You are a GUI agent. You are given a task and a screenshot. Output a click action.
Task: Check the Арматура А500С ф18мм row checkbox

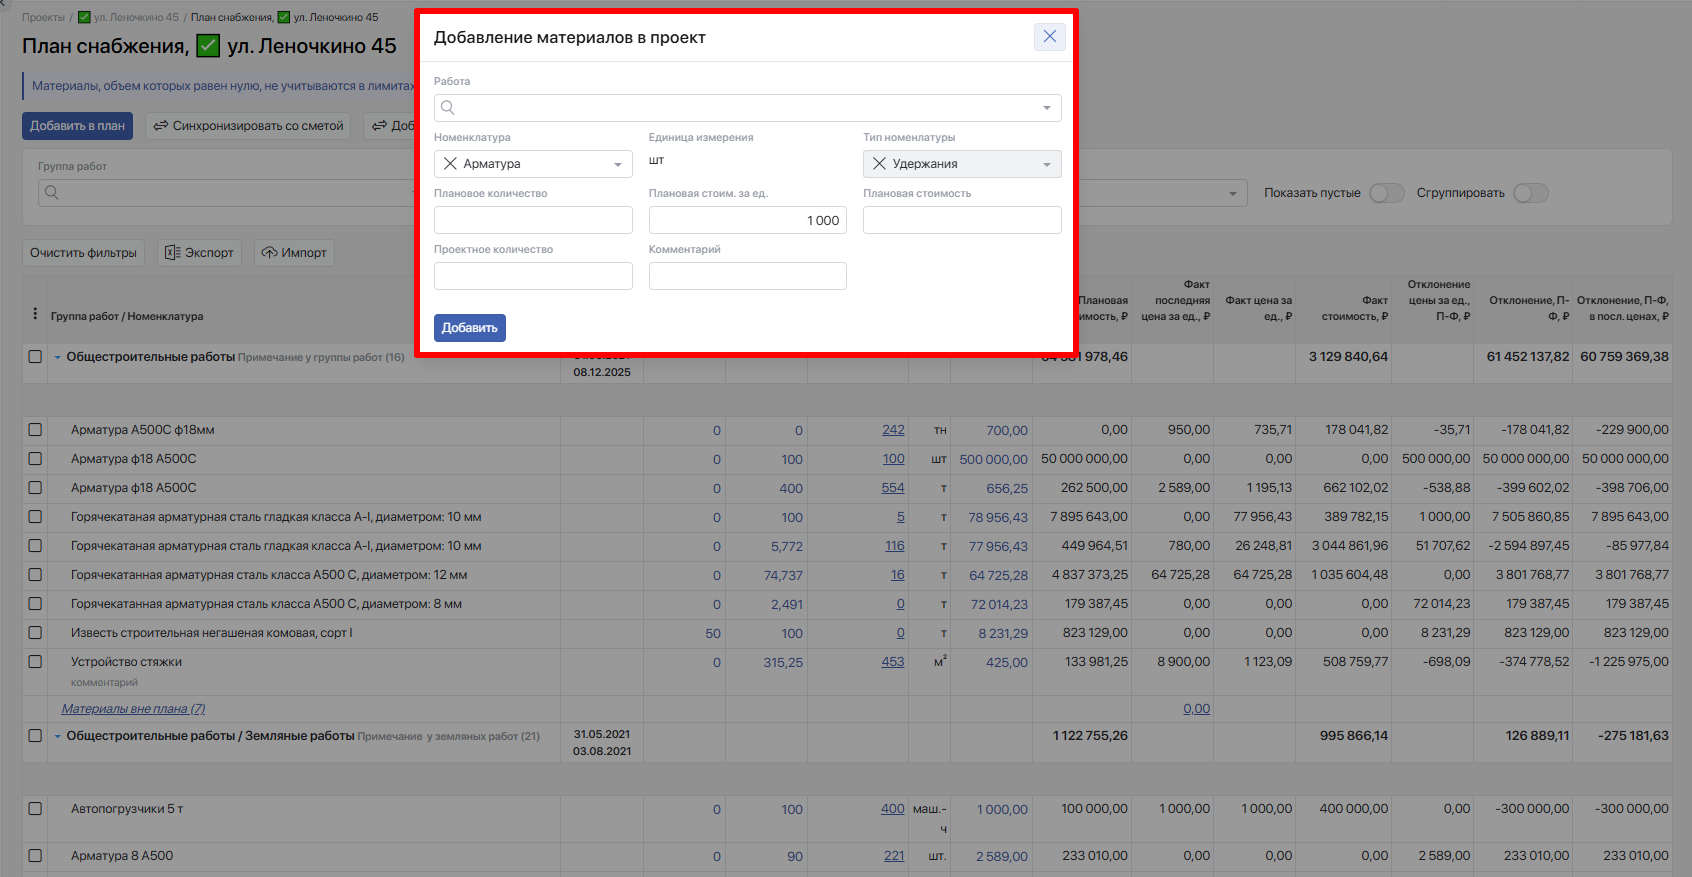tap(35, 430)
